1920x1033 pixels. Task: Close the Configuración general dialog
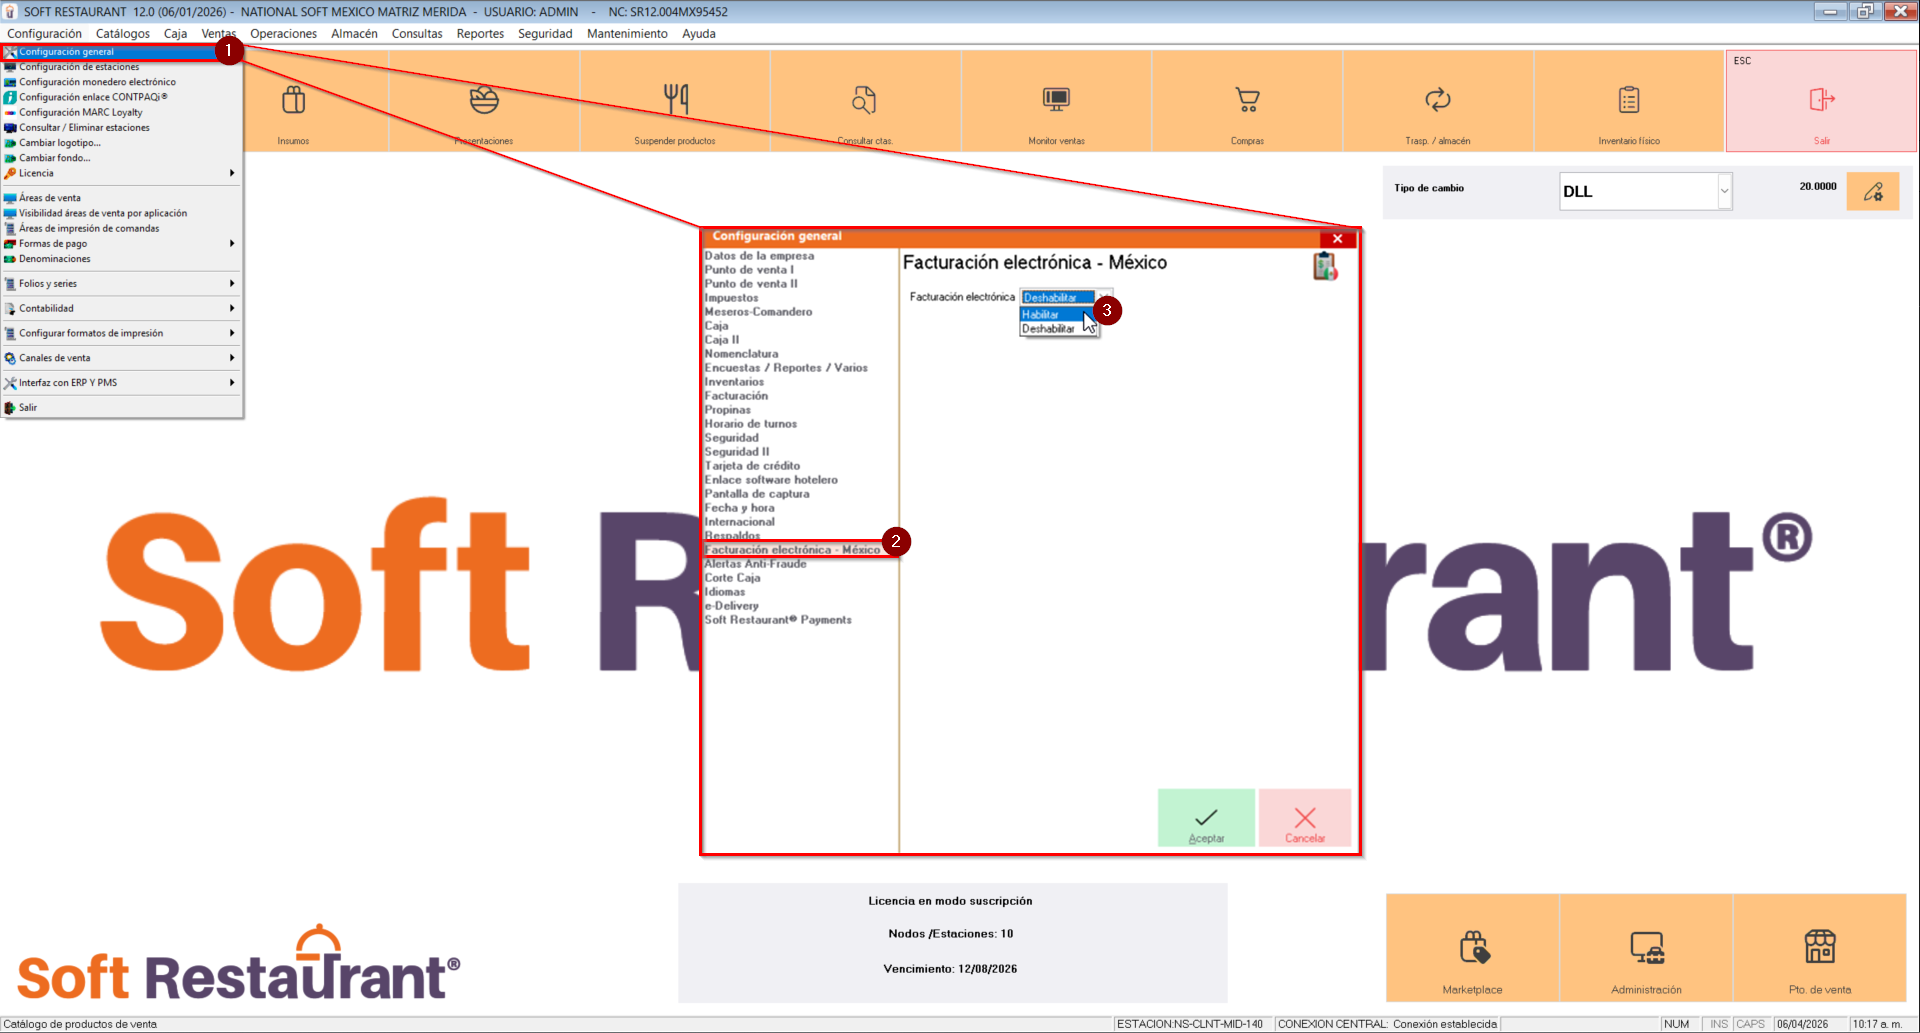pos(1337,239)
